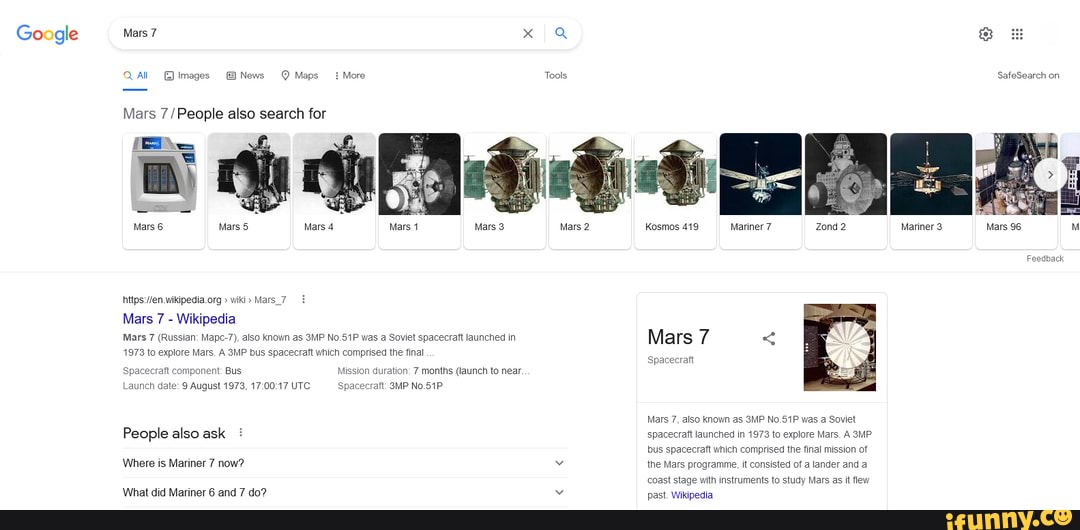Image resolution: width=1080 pixels, height=530 pixels.
Task: Clear the search box with X icon
Action: pos(528,33)
